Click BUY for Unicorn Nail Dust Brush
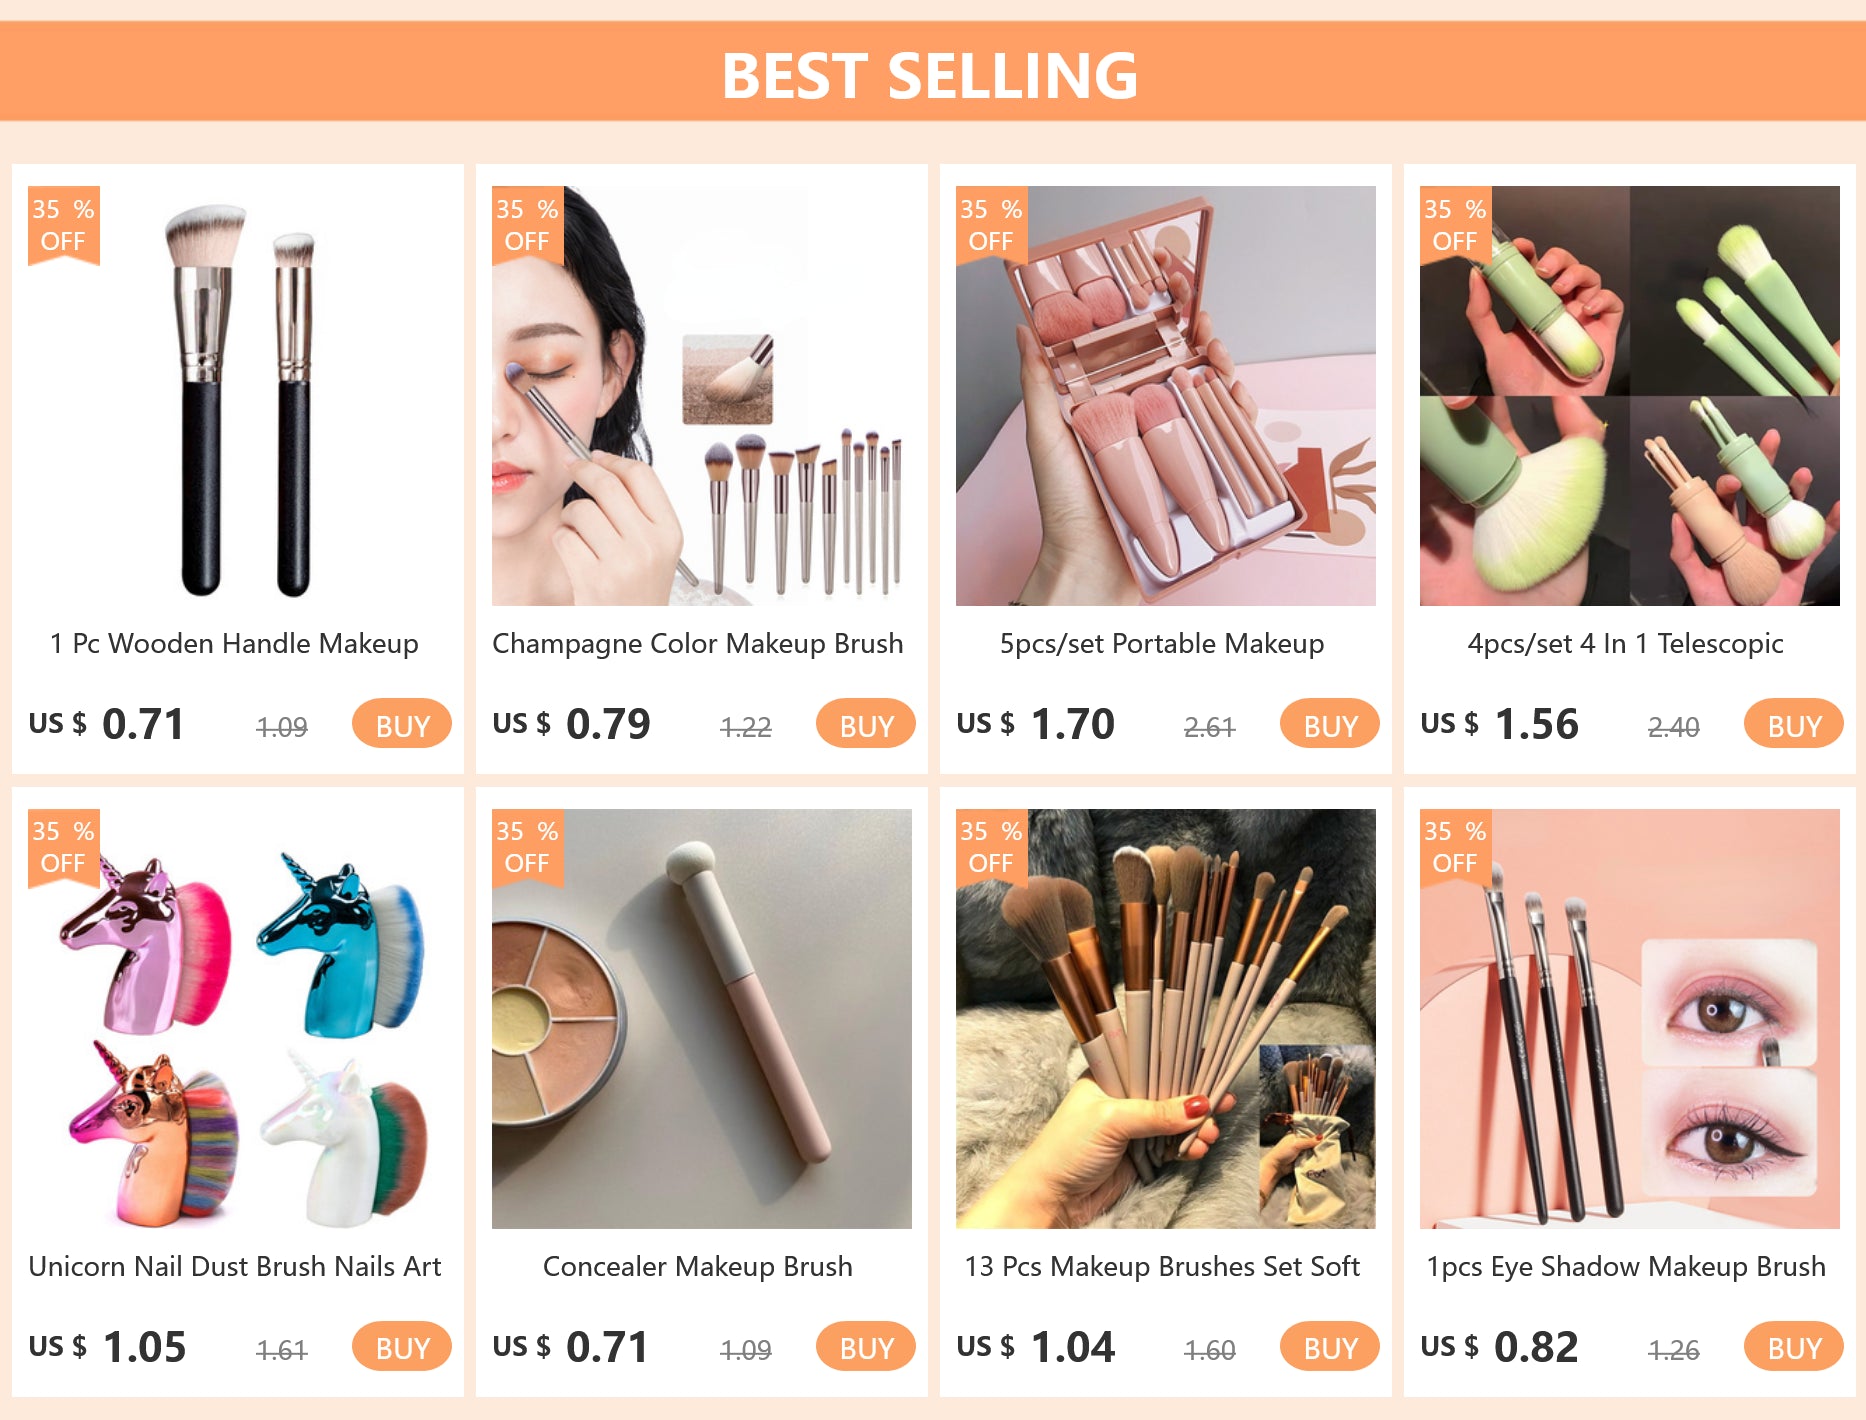1866x1420 pixels. click(402, 1347)
